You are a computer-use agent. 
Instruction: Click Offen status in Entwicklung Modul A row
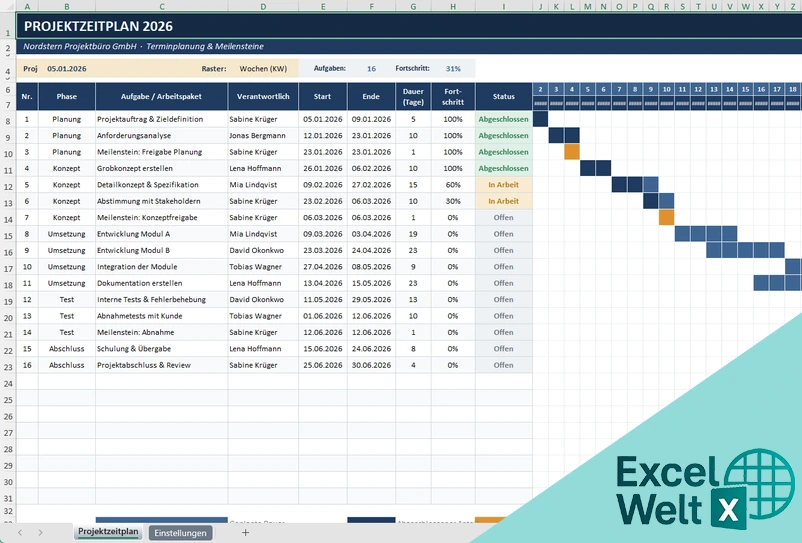click(x=504, y=234)
